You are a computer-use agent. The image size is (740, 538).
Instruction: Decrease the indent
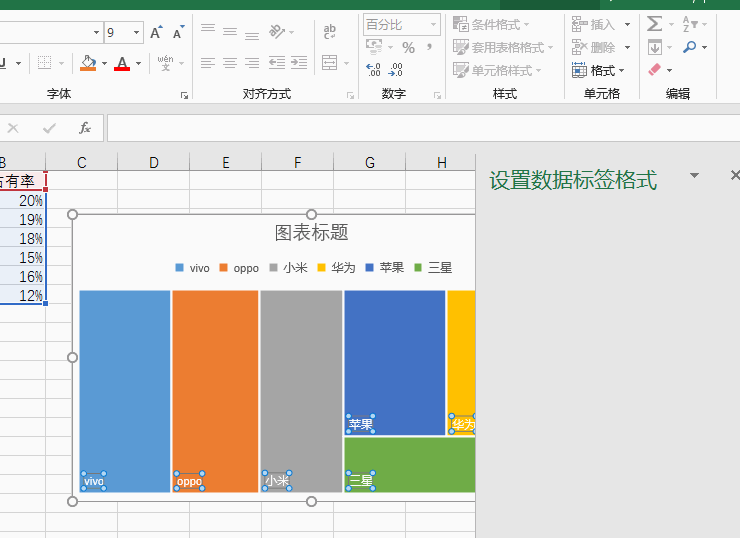coord(277,63)
